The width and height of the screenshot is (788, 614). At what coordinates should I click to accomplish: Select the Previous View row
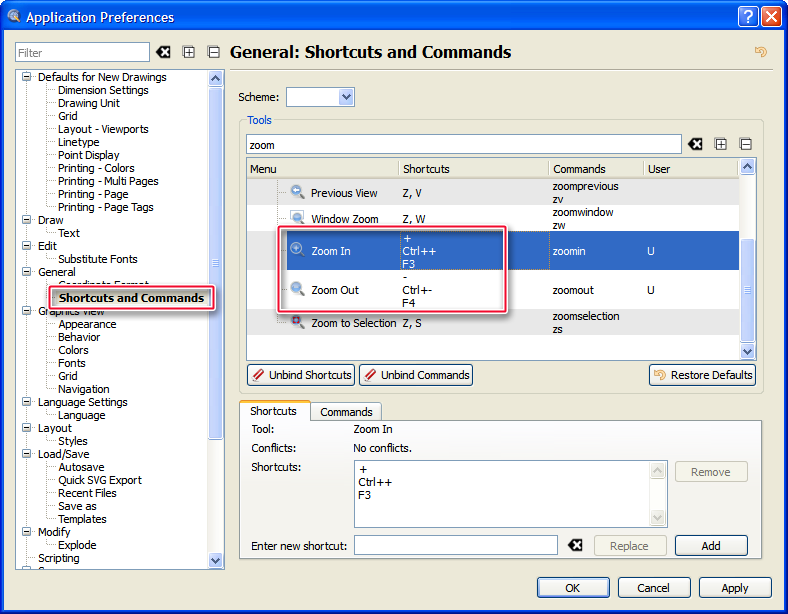pyautogui.click(x=492, y=192)
